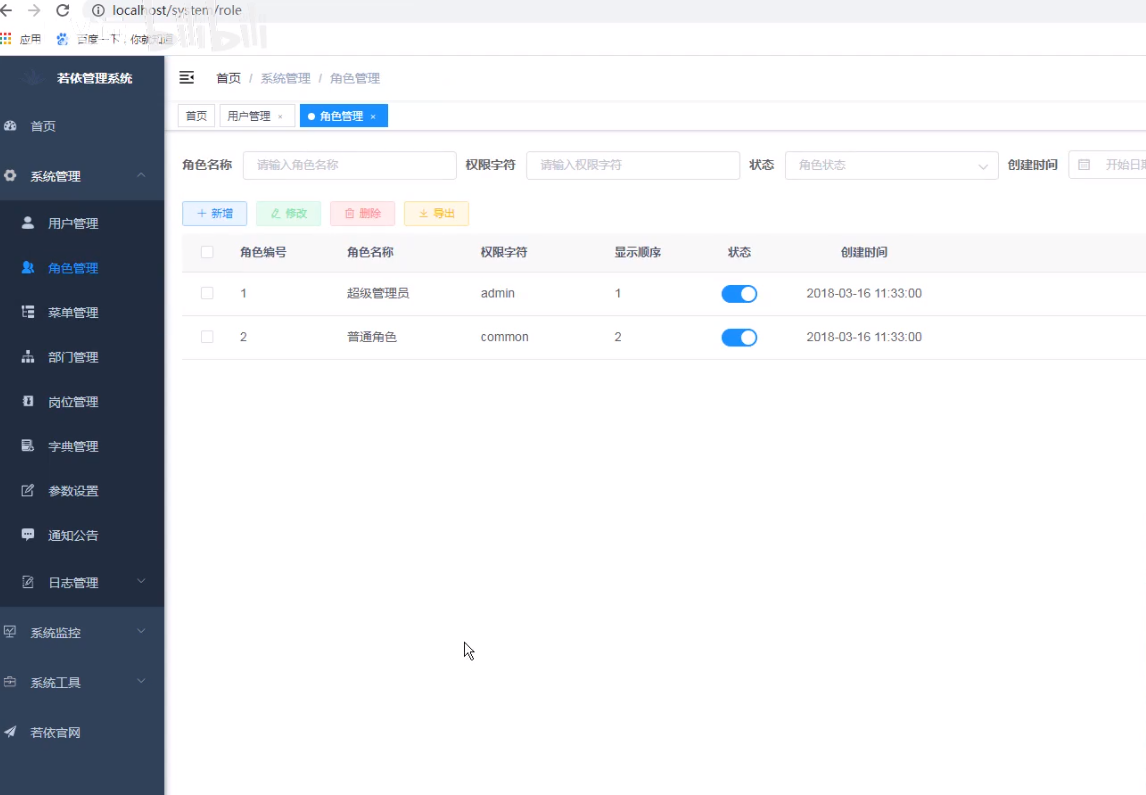Click the 导出 export button
The width and height of the screenshot is (1146, 795).
[436, 213]
